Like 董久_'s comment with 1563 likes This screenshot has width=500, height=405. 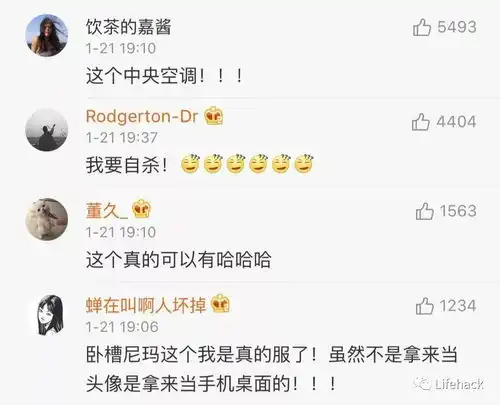425,211
